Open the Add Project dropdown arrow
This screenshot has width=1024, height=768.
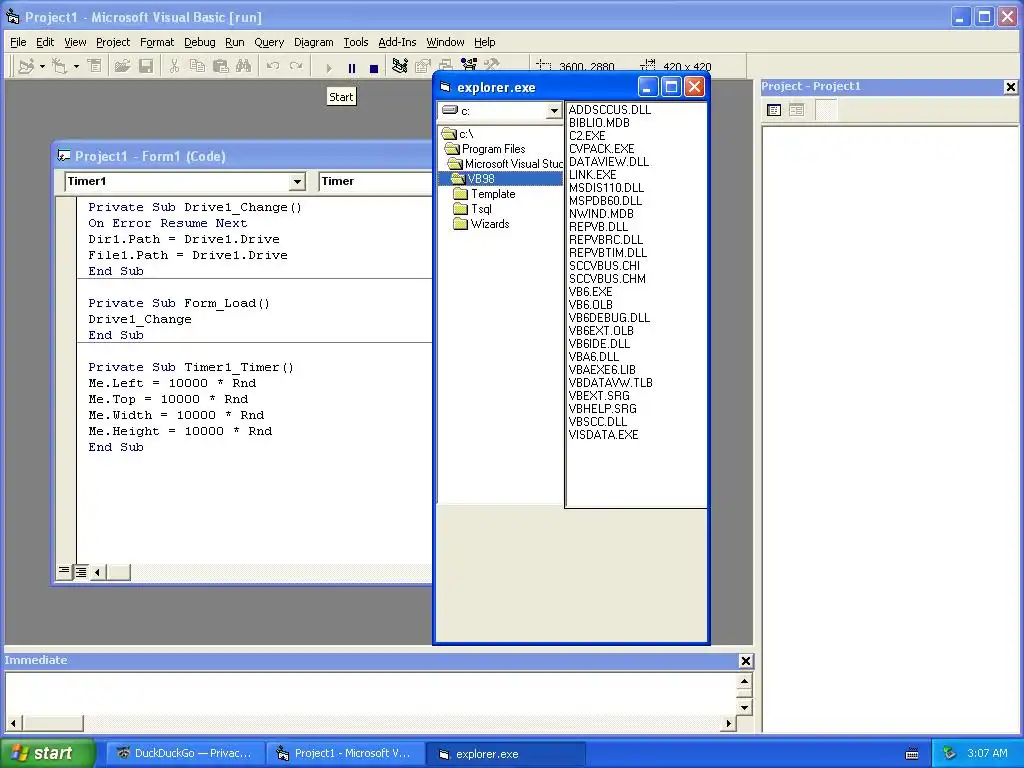42,66
